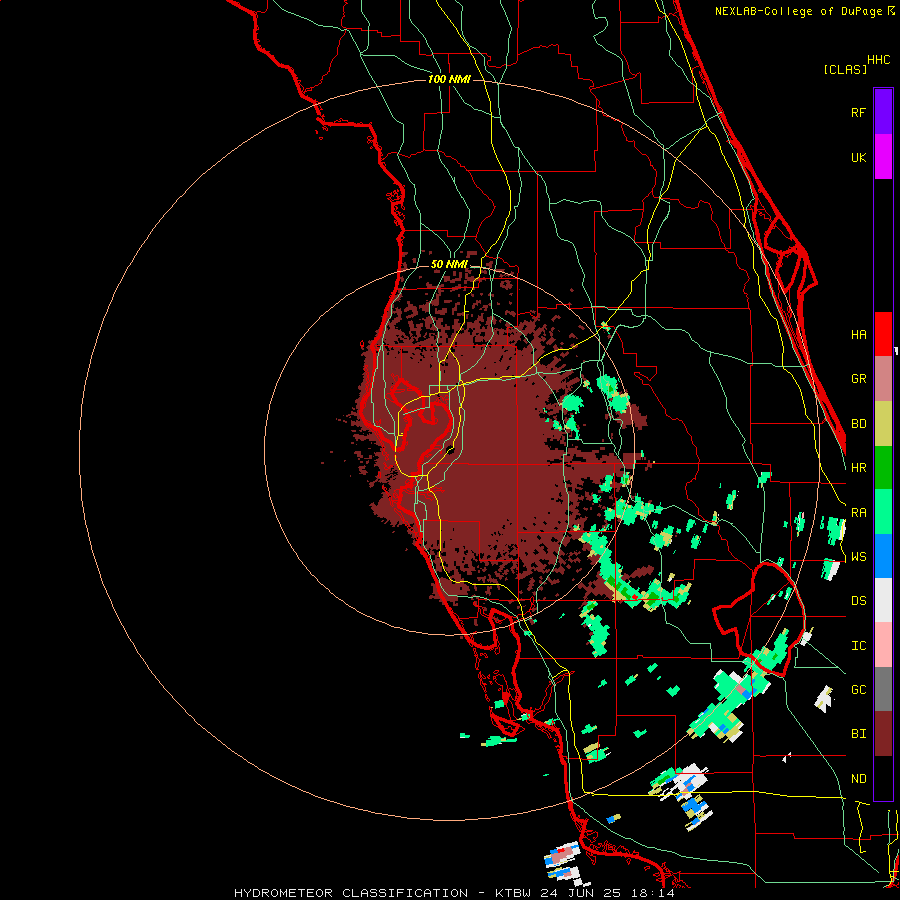This screenshot has height=900, width=900.
Task: Click the WS legend label
Action: pyautogui.click(x=858, y=557)
